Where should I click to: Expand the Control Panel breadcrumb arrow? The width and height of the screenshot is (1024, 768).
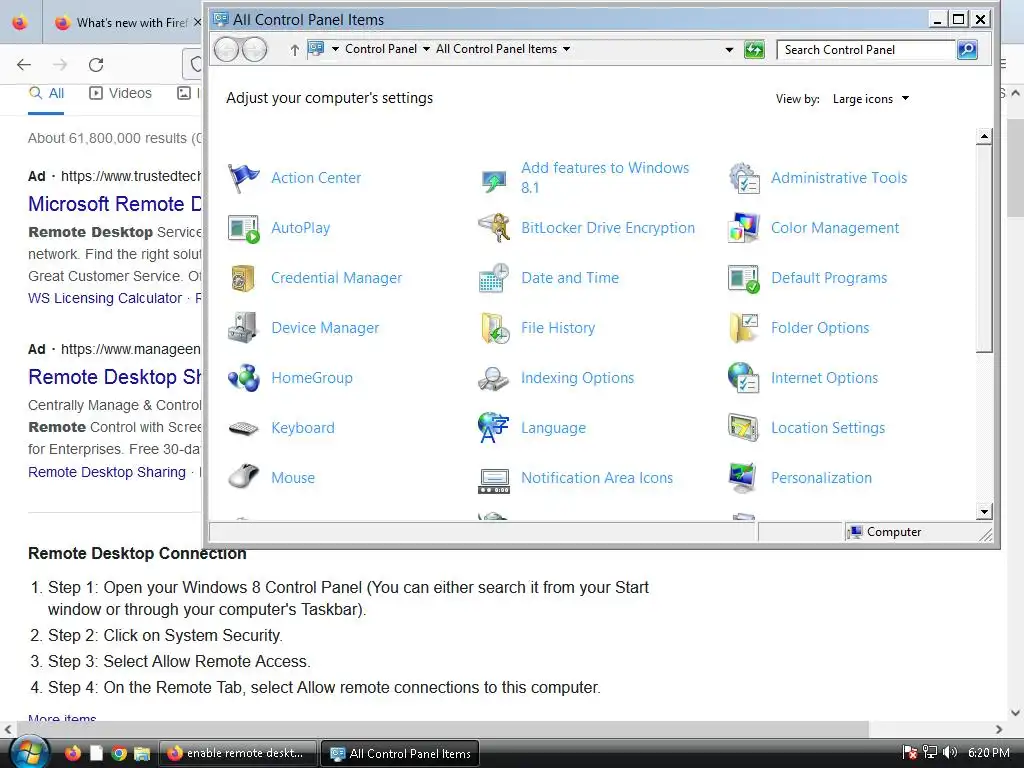pyautogui.click(x=426, y=49)
